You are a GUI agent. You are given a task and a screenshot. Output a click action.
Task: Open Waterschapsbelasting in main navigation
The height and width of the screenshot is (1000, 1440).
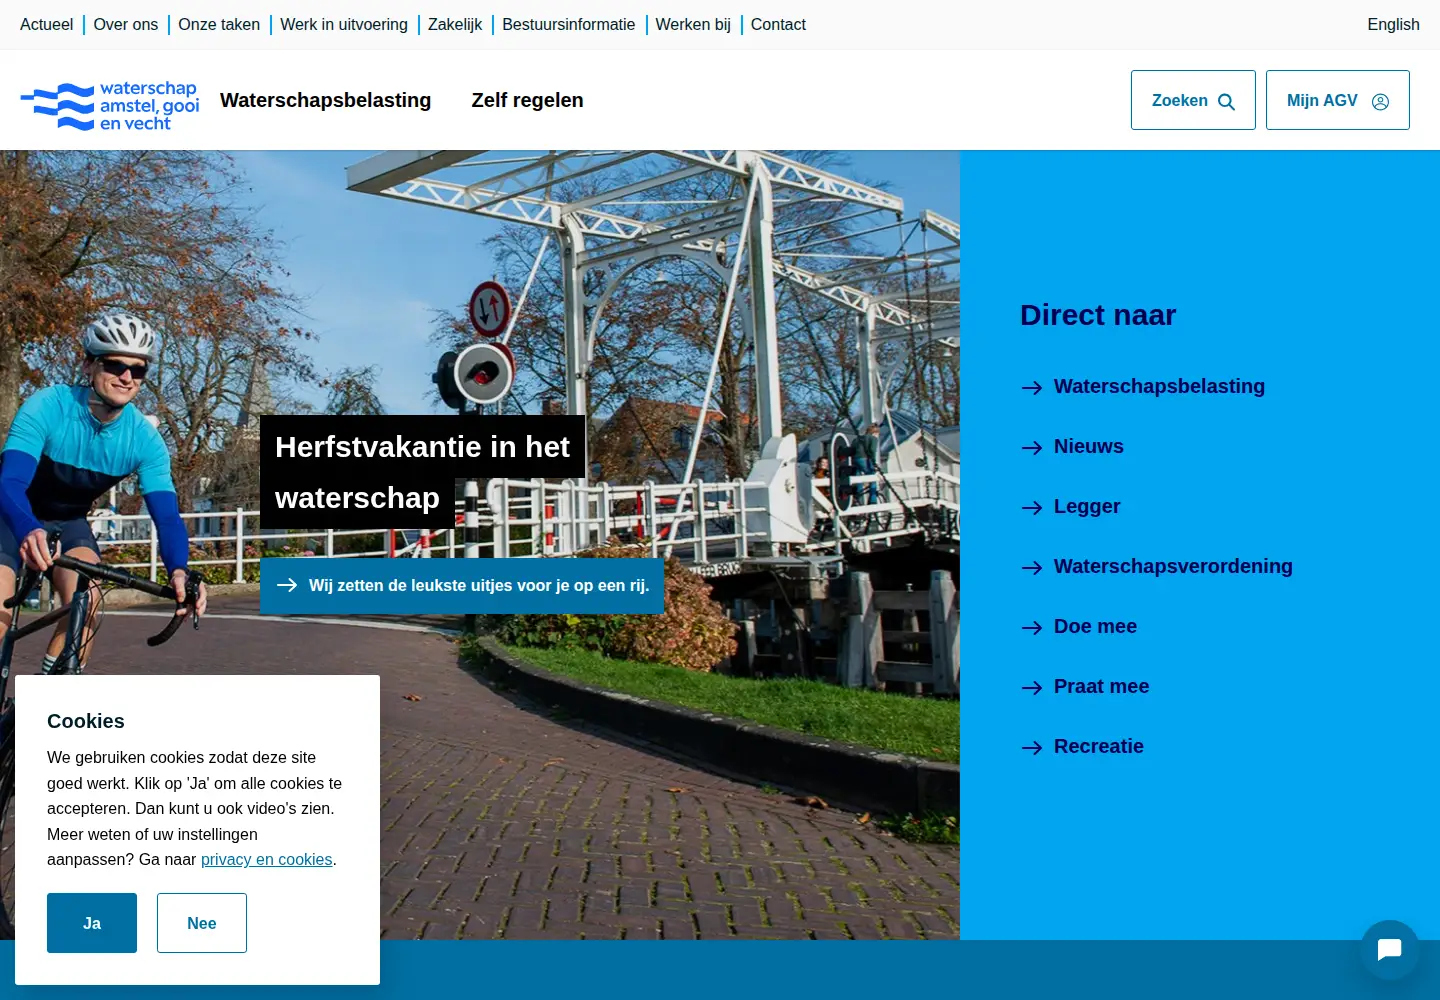click(x=325, y=100)
